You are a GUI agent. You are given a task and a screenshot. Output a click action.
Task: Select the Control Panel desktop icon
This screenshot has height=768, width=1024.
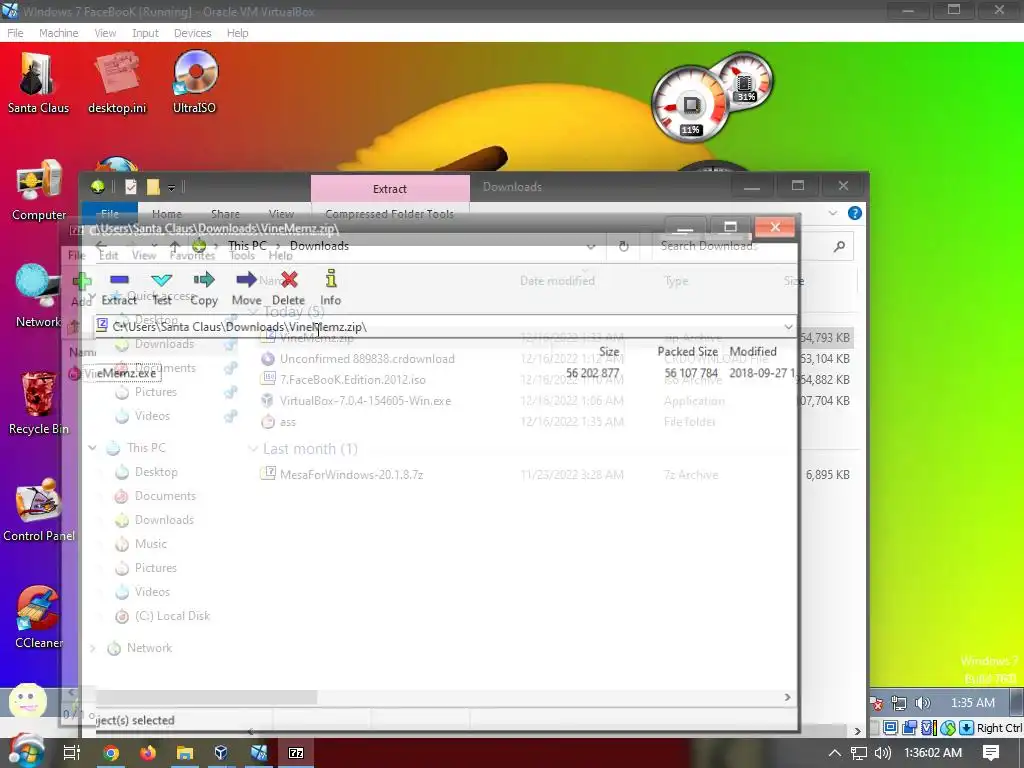[x=39, y=511]
